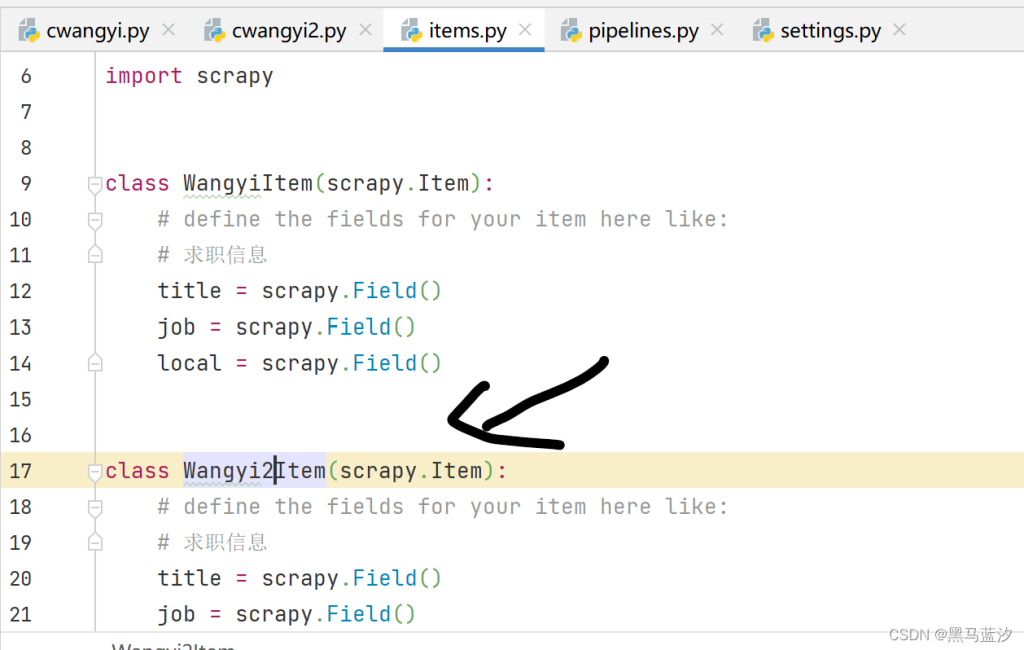Click 'scrapy.Item' on line 9
Image resolution: width=1024 pixels, height=650 pixels.
(x=398, y=184)
